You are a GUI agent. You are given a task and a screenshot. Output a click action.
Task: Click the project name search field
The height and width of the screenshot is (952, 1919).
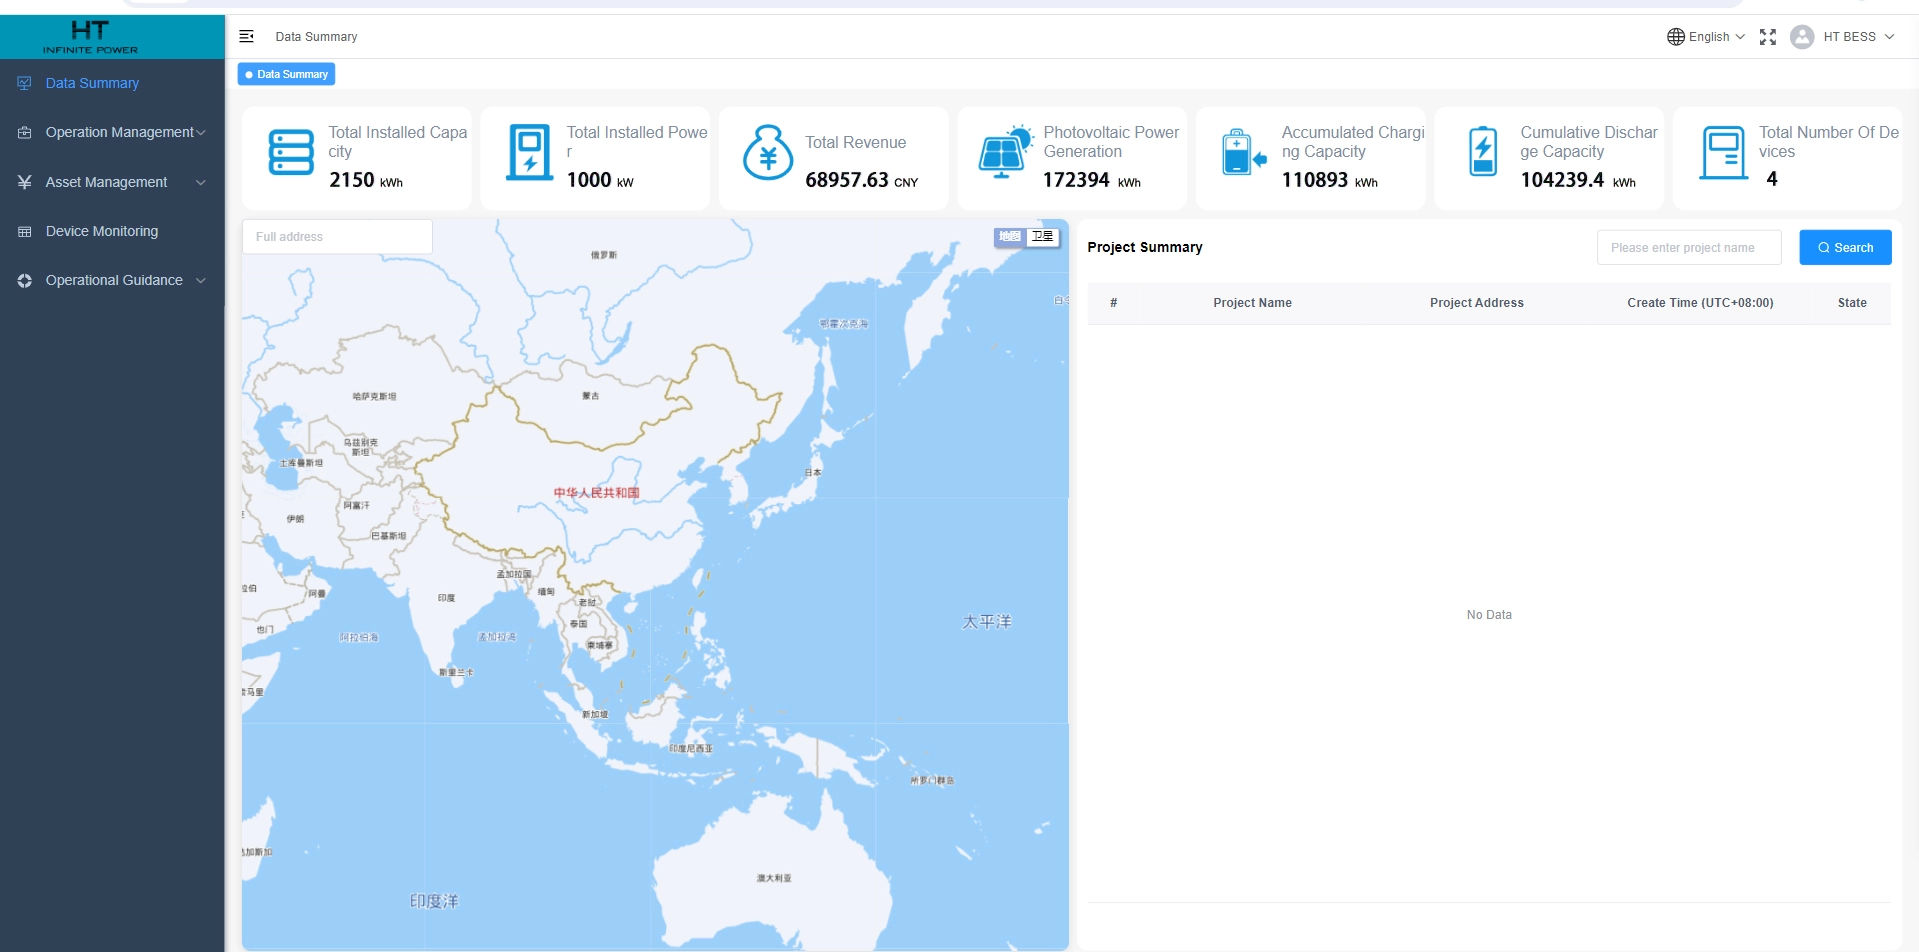click(1688, 248)
